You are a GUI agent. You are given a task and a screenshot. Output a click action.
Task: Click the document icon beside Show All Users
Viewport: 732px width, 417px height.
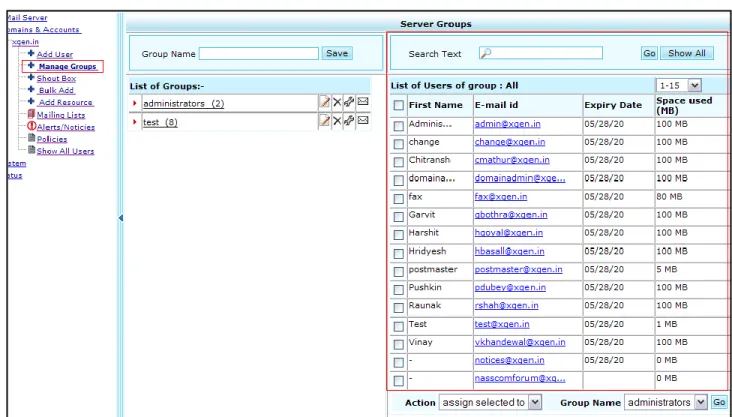pyautogui.click(x=31, y=150)
